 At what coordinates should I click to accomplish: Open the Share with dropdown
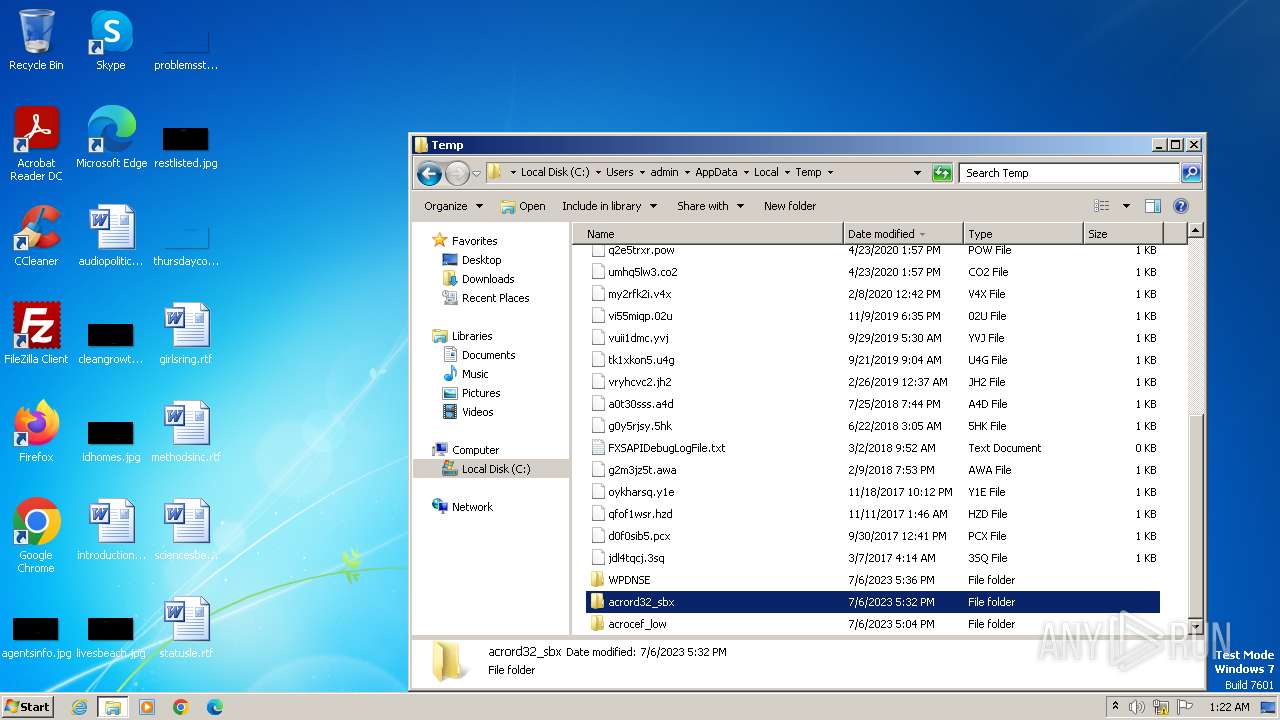(710, 206)
